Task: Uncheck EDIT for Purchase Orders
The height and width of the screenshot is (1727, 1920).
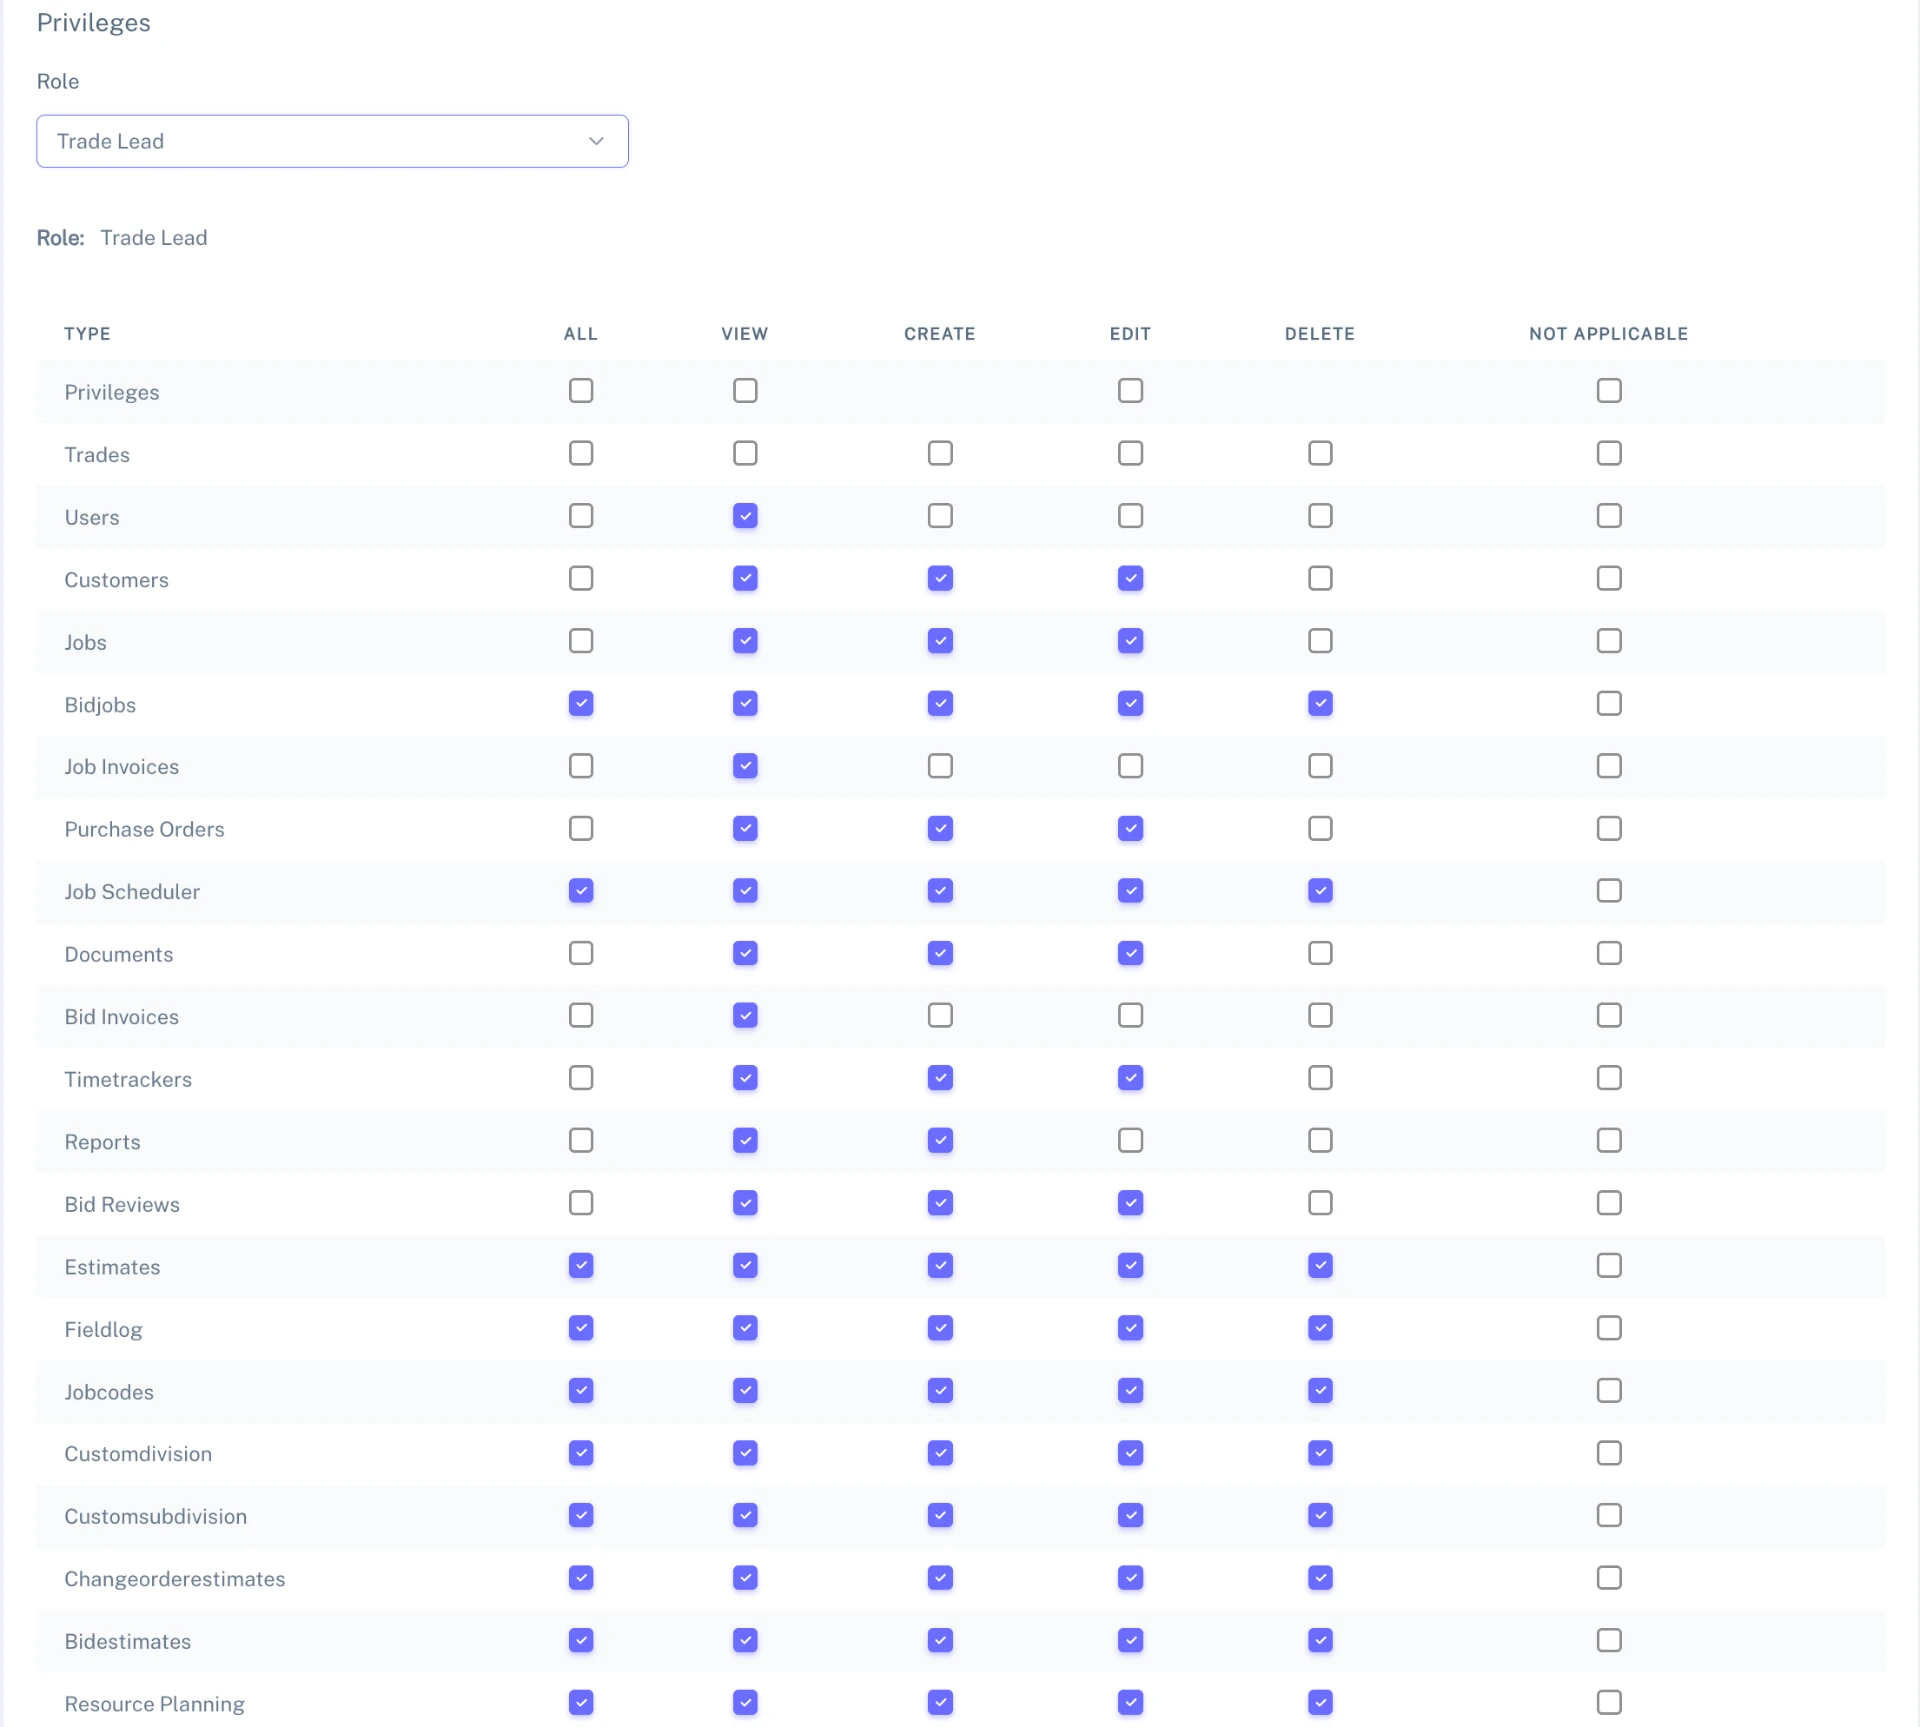Action: point(1130,828)
